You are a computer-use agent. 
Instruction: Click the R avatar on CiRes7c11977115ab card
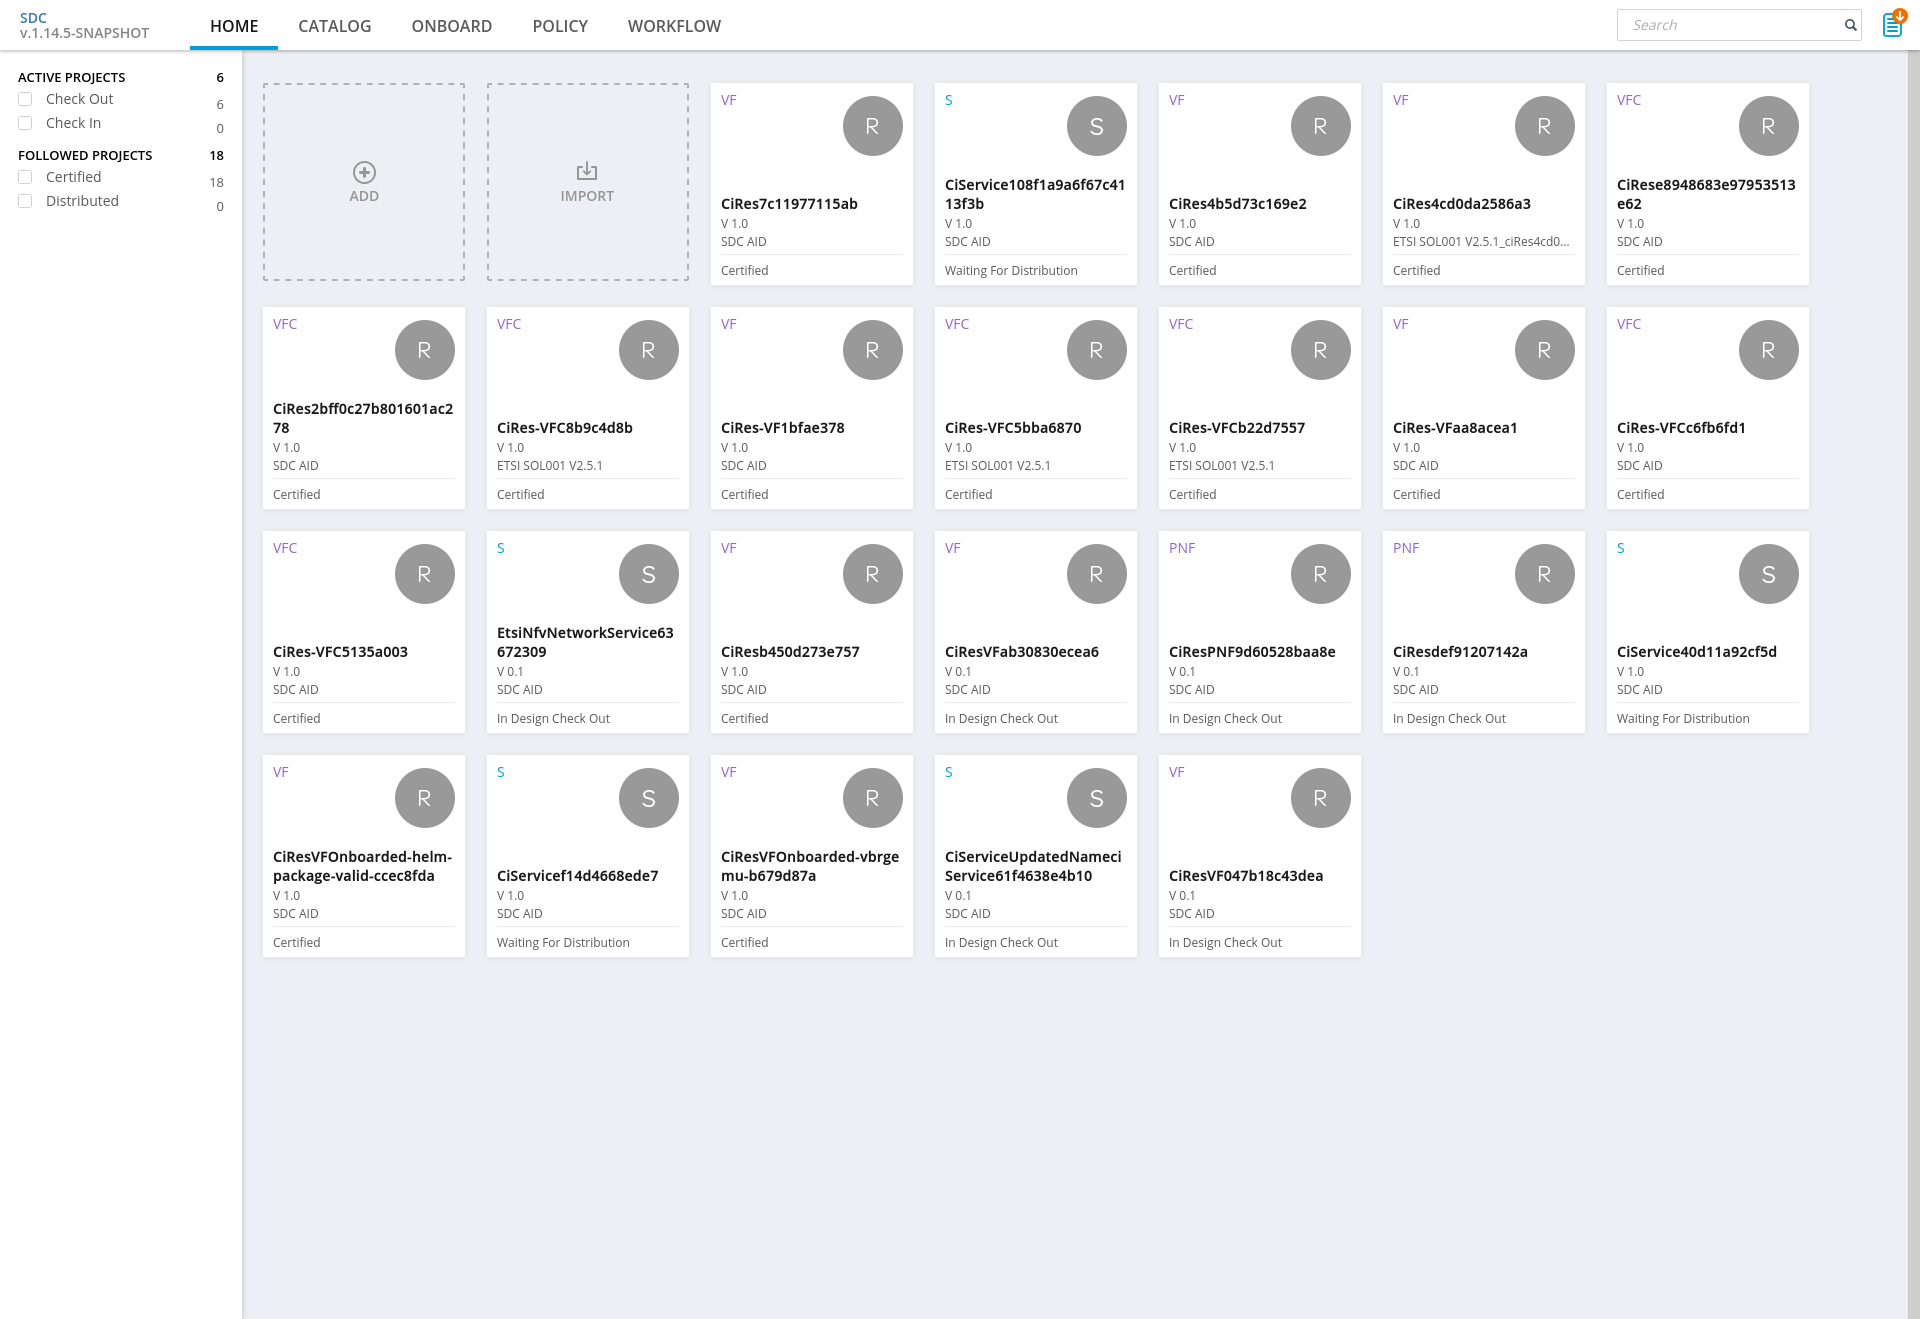tap(873, 126)
